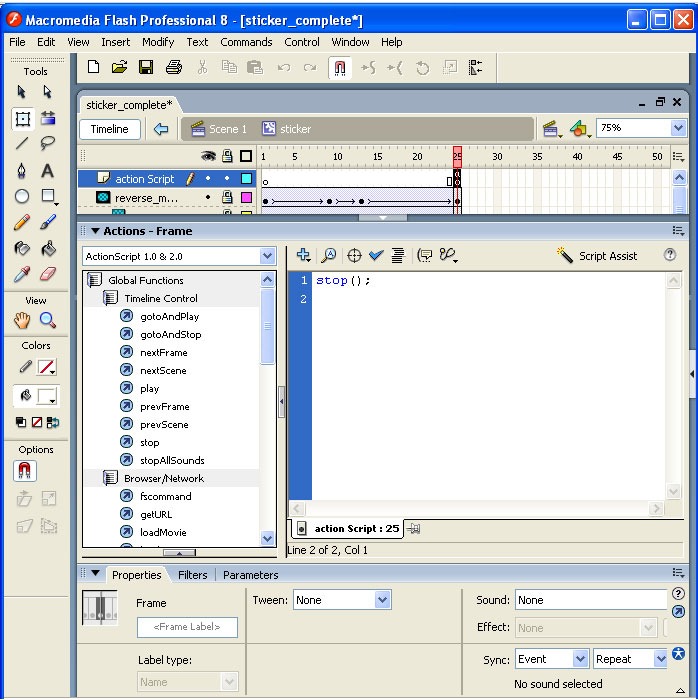This screenshot has width=698, height=700.
Task: Open the ActionScript 1.0 & 2.0 dropdown
Action: coord(267,256)
